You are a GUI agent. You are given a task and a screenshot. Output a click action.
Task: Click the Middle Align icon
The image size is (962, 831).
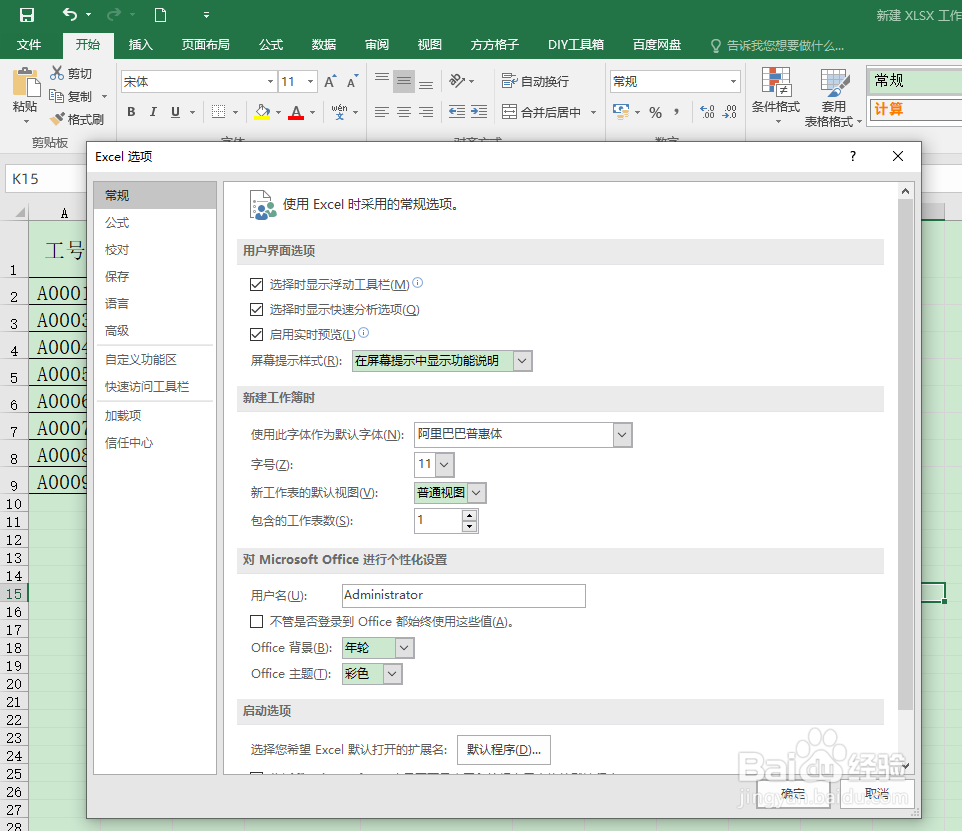404,81
